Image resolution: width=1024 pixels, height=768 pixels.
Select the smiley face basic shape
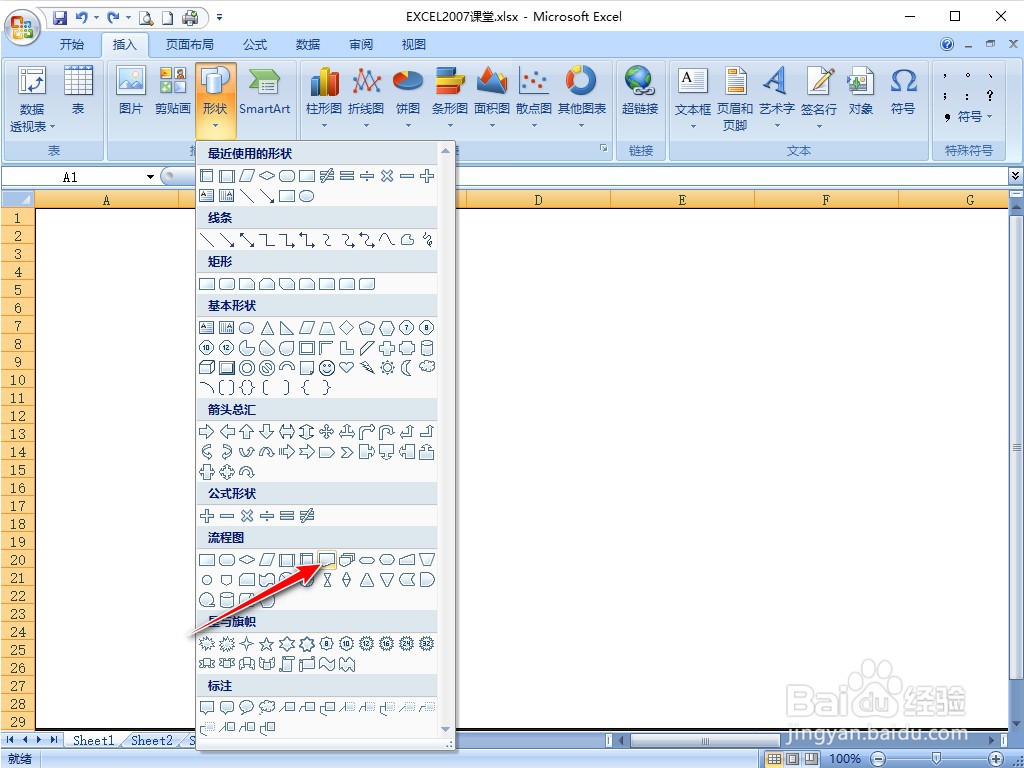[327, 368]
